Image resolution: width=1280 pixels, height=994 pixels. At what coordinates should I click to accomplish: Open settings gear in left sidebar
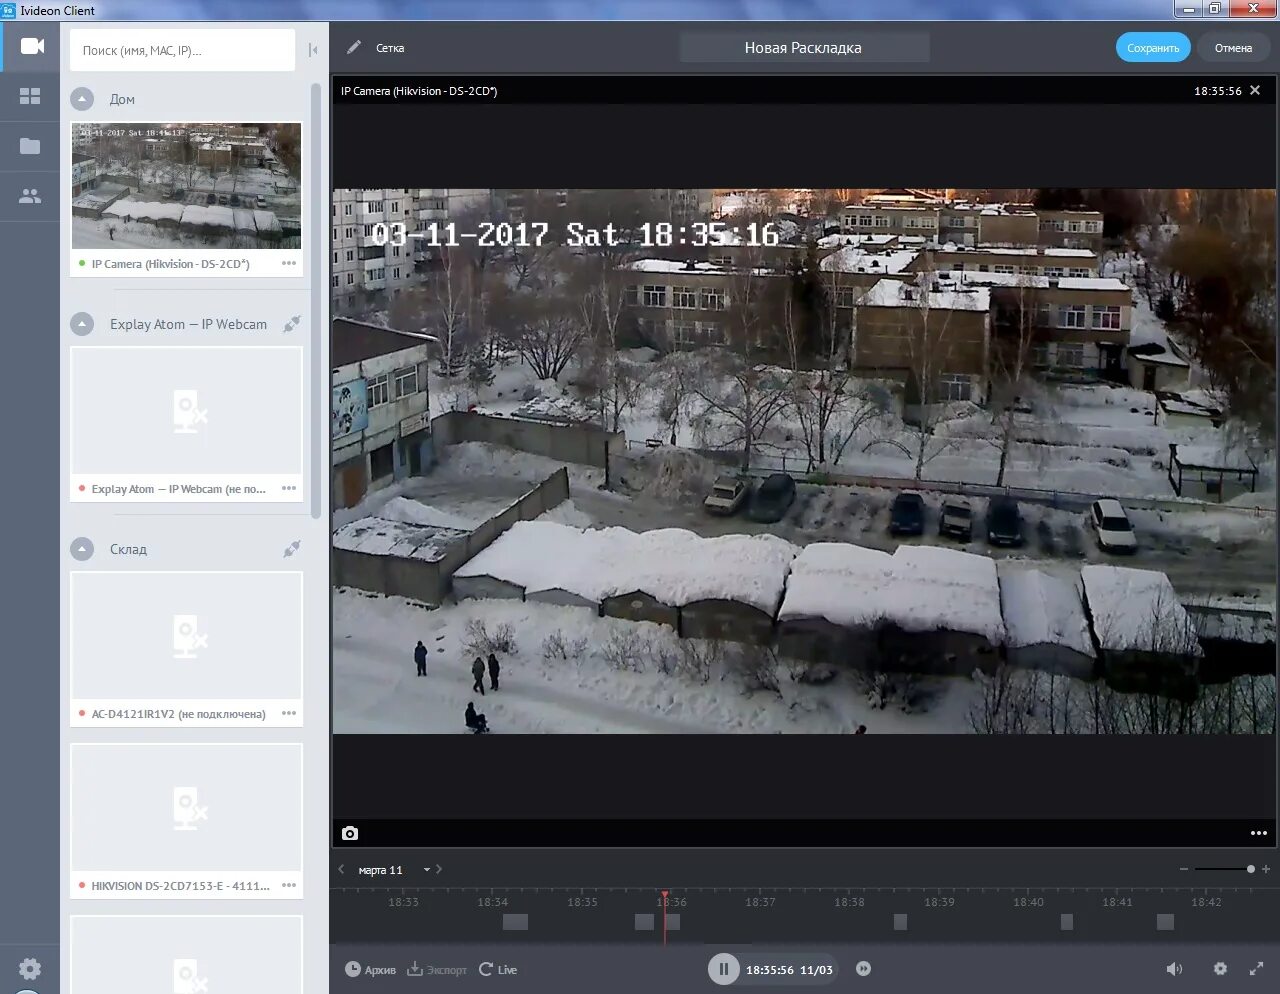pyautogui.click(x=30, y=968)
